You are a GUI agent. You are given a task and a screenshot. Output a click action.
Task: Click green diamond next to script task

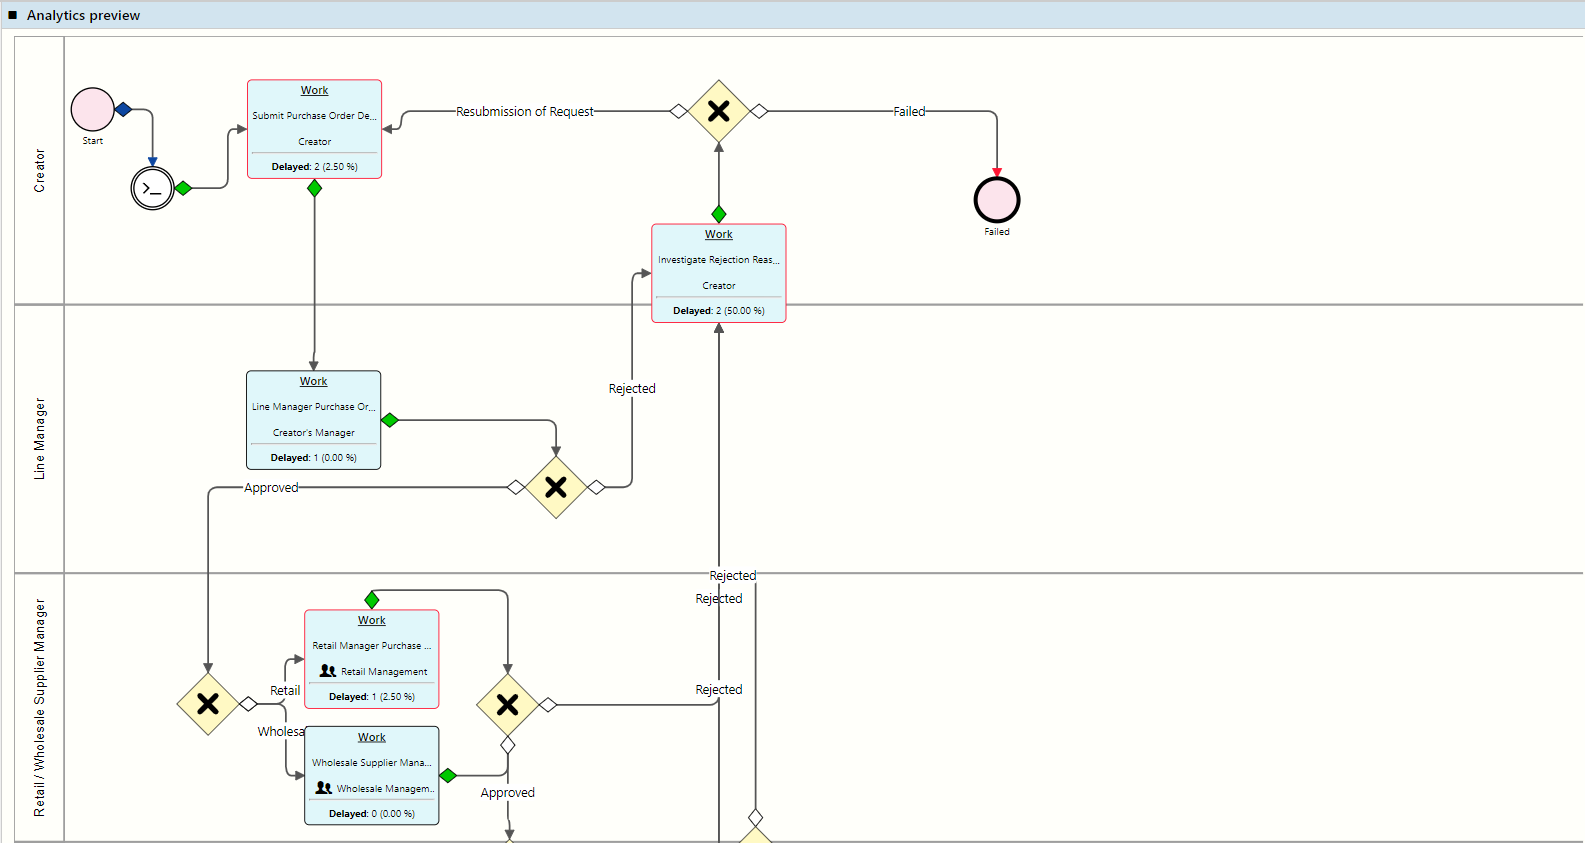coord(183,188)
